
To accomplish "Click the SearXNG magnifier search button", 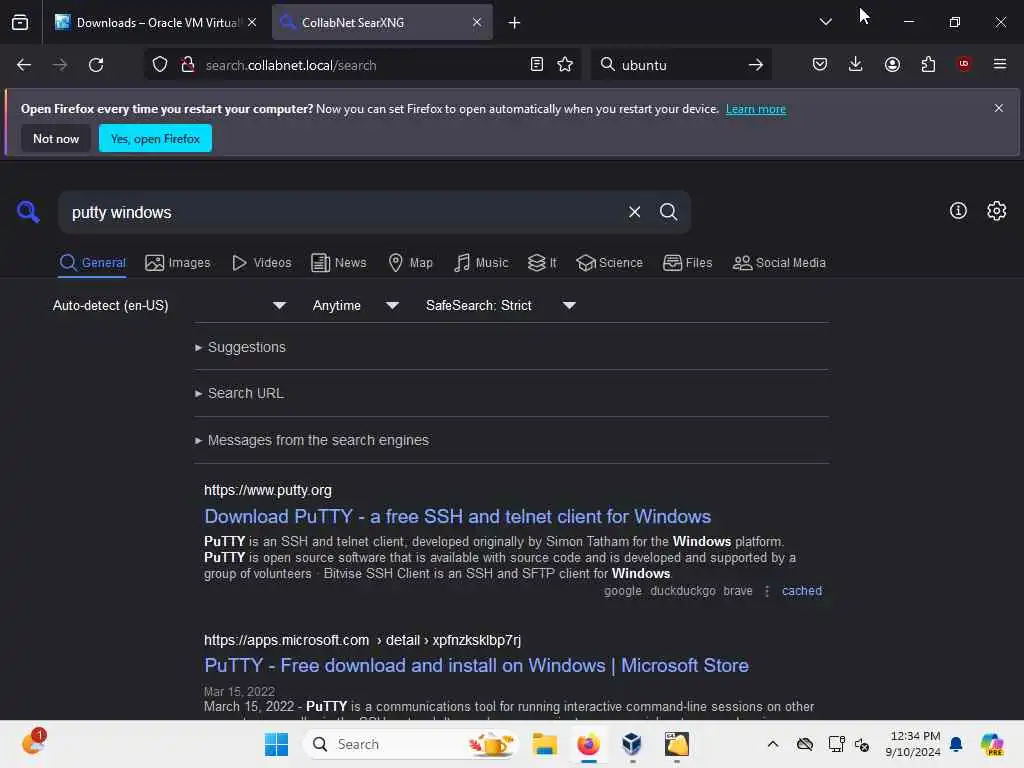I will pos(668,212).
